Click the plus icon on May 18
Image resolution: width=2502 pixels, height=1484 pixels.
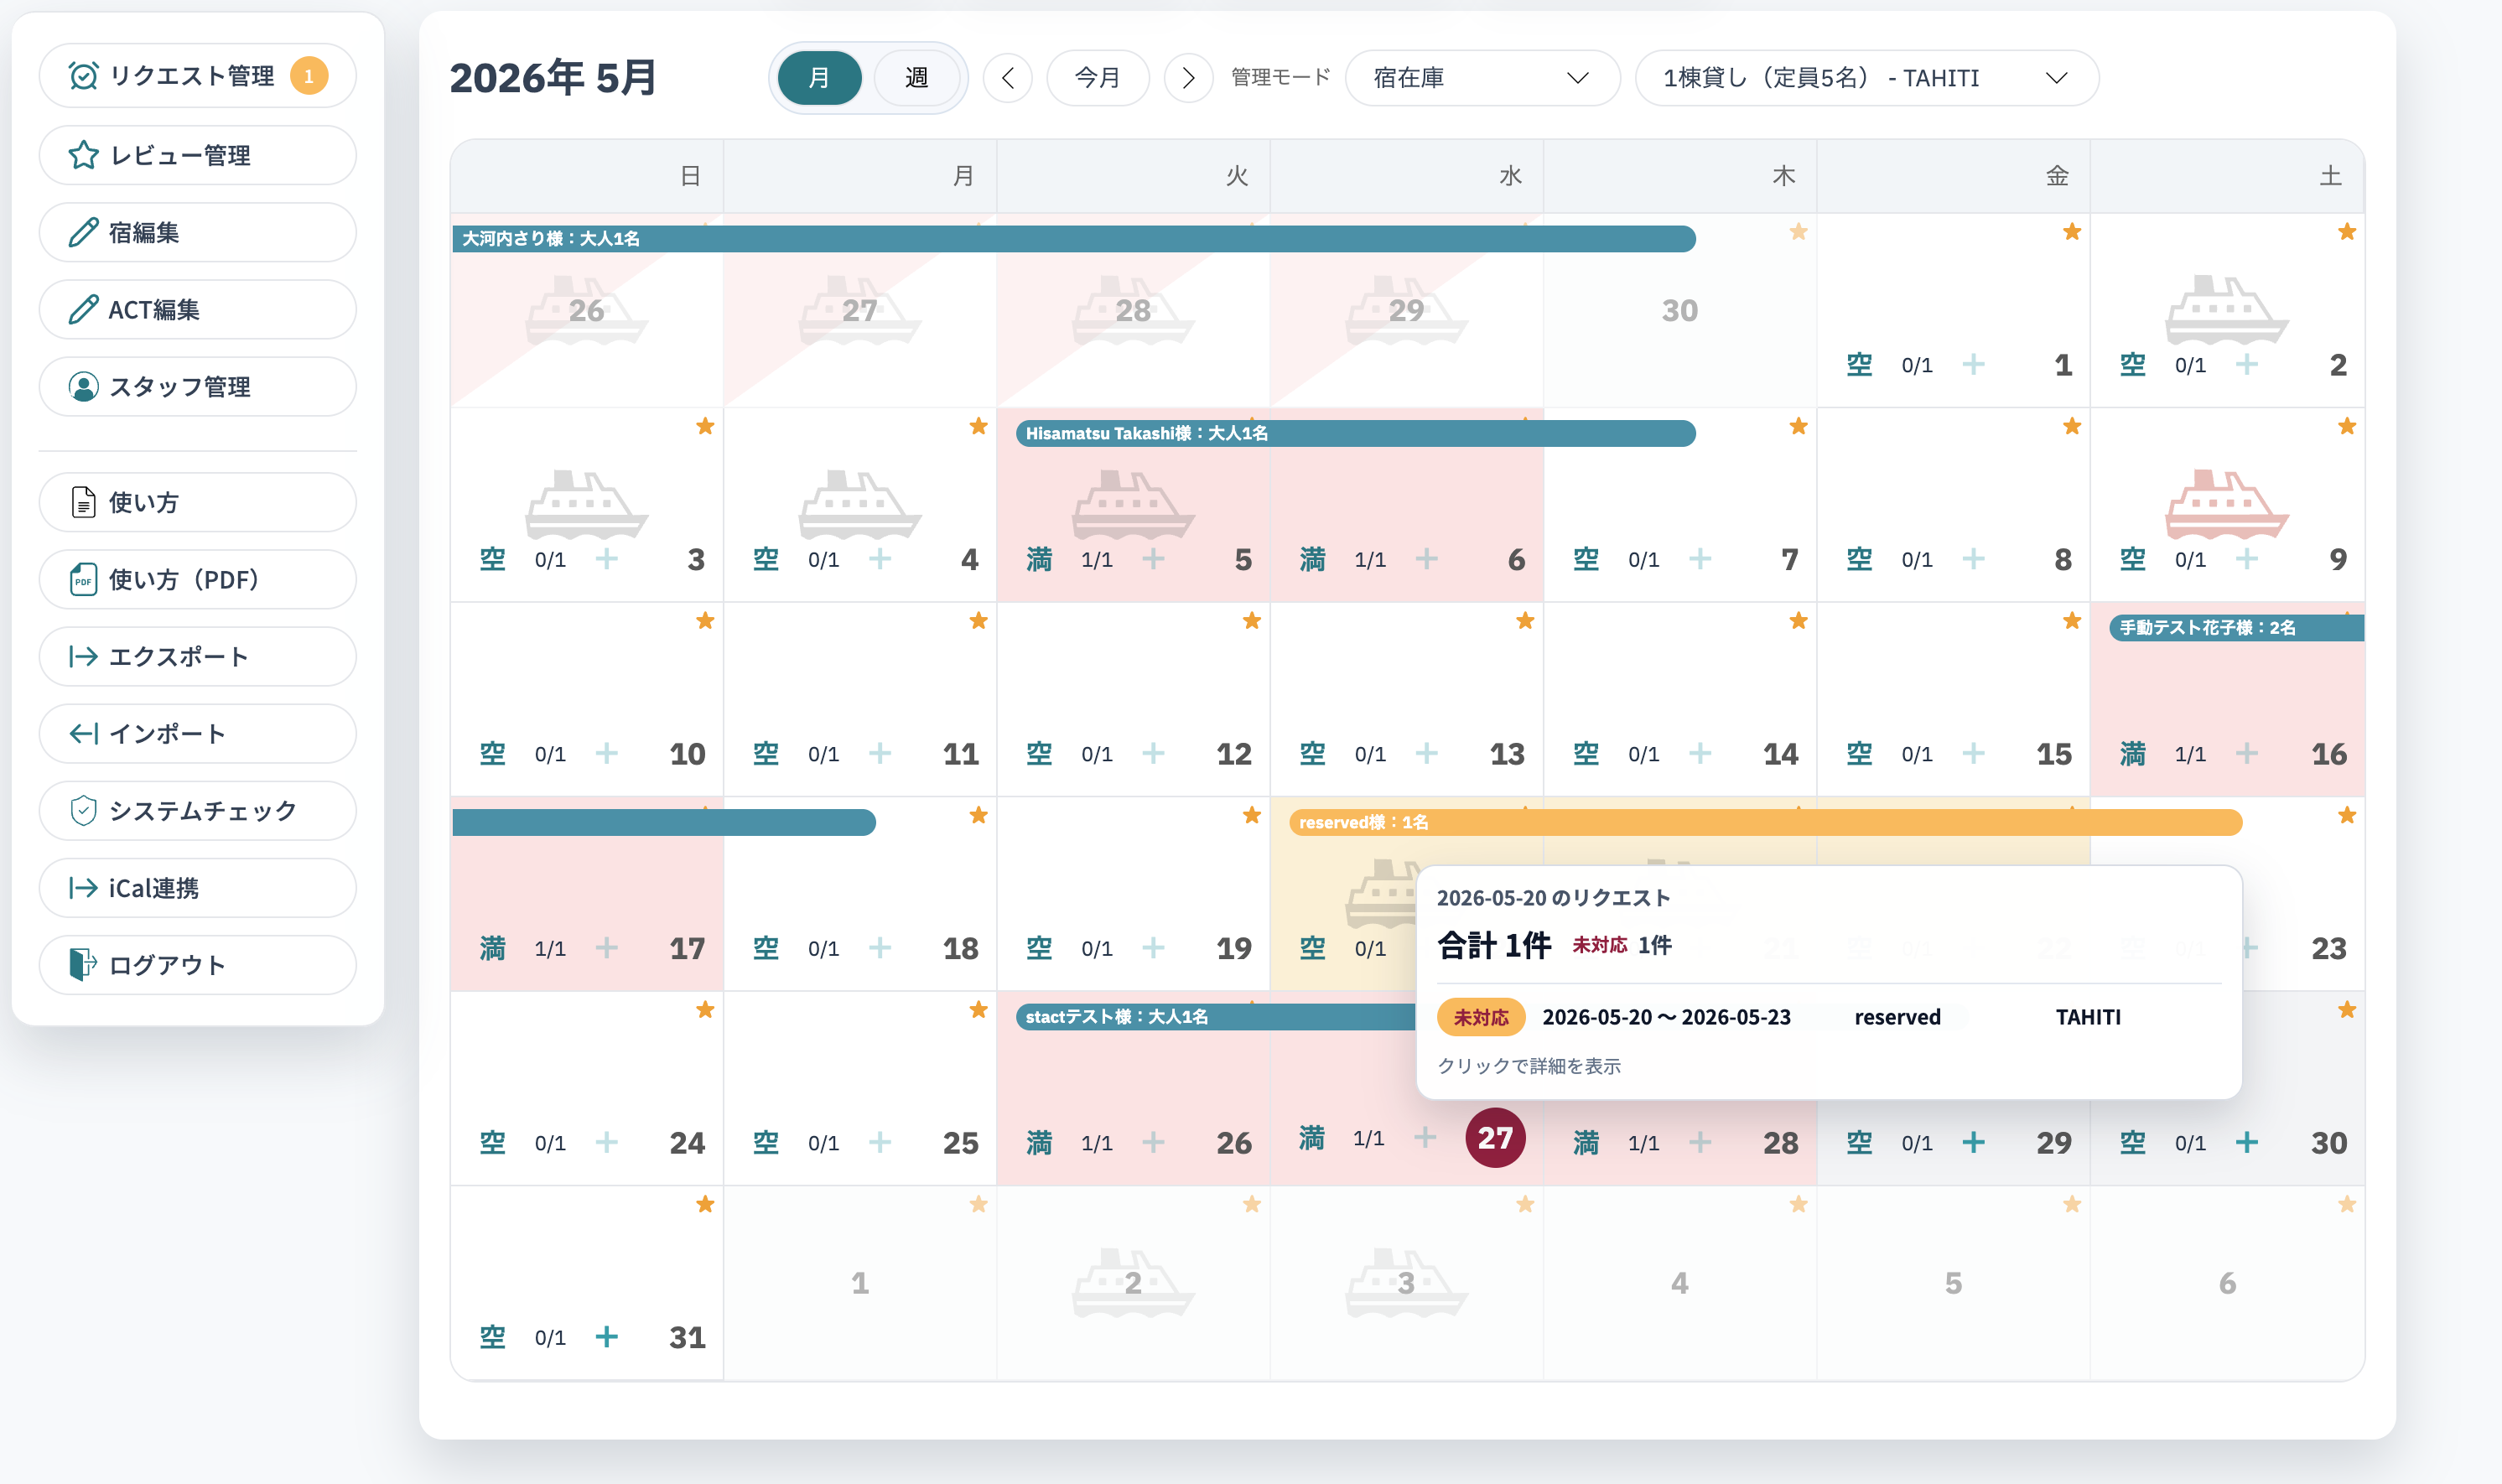[x=880, y=947]
